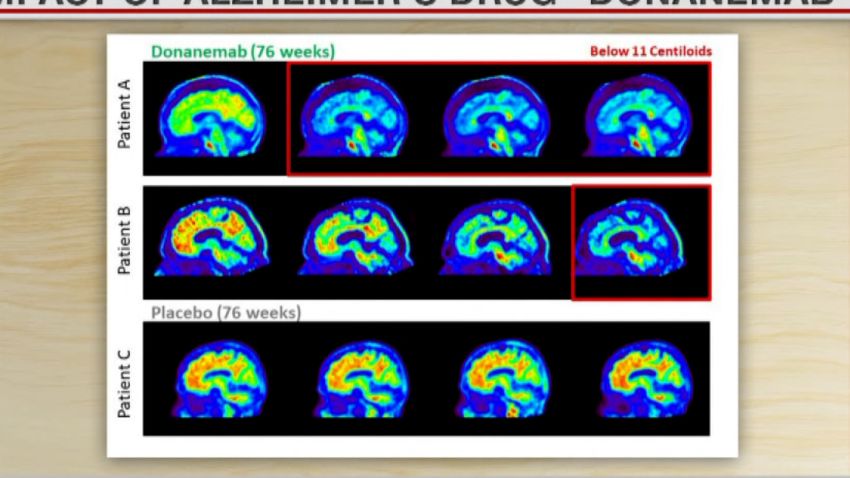Select the "Patient A" row label
The image size is (850, 478).
tap(124, 114)
